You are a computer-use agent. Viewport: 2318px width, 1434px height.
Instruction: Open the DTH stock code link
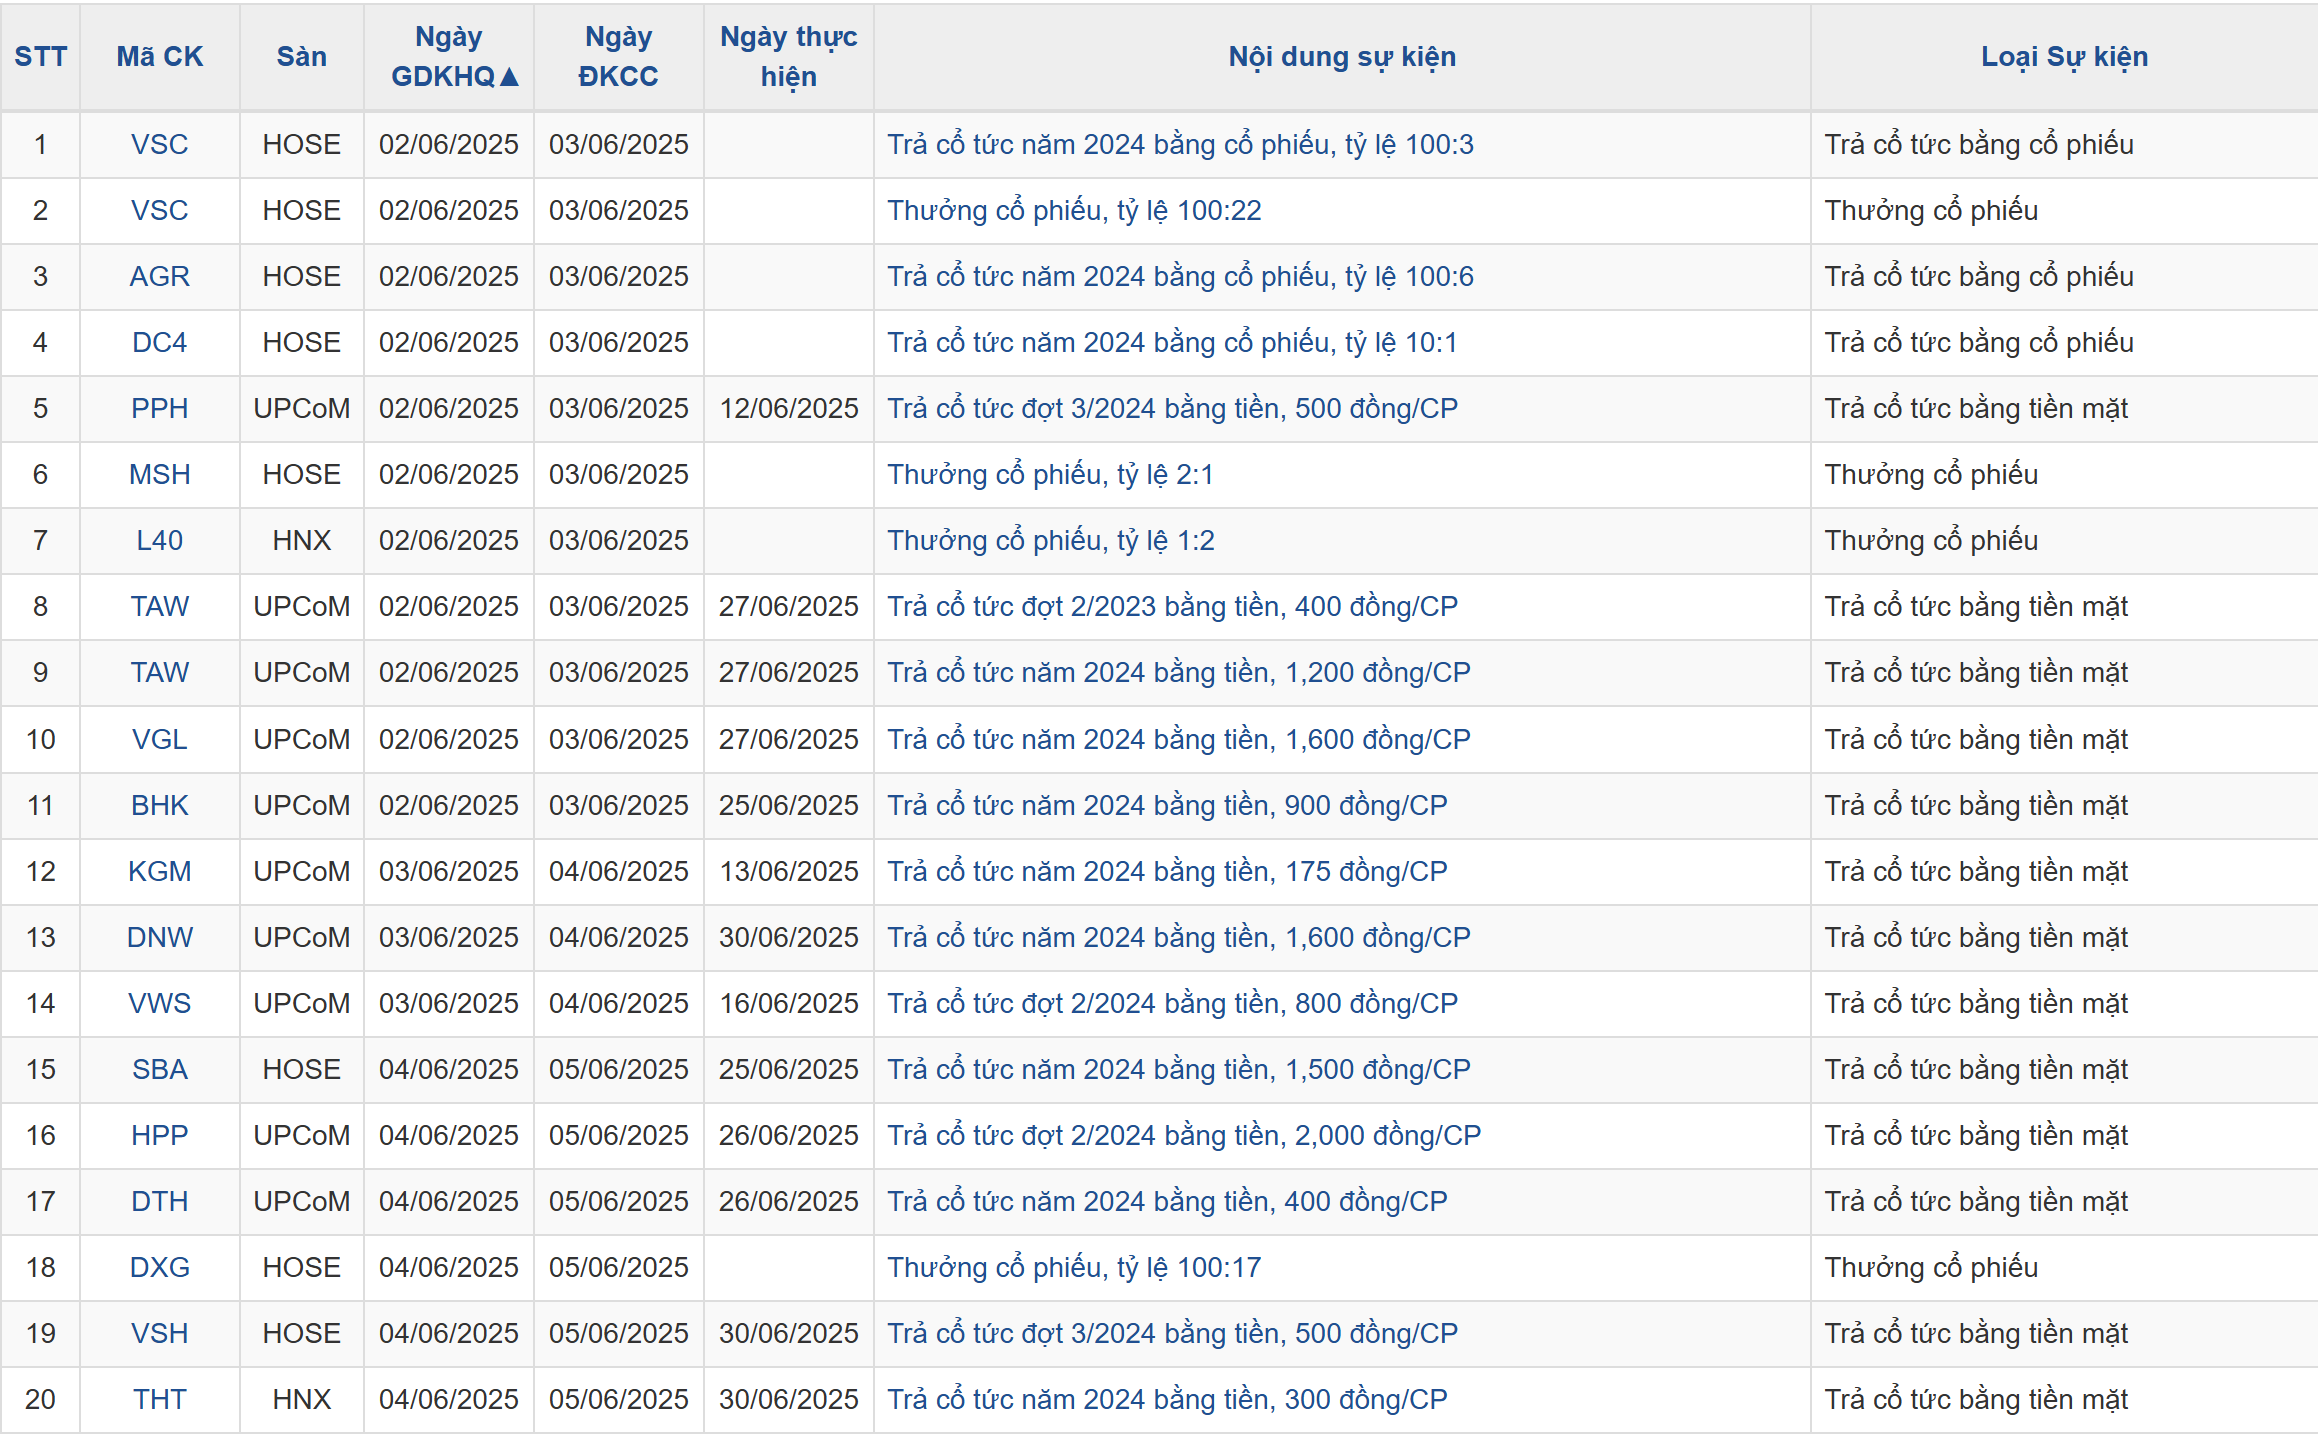coord(160,1201)
